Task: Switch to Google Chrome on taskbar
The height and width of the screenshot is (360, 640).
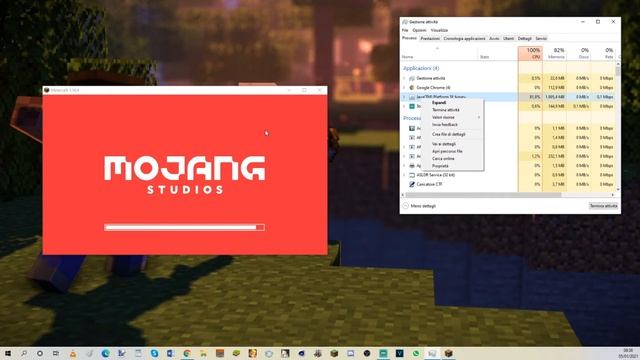Action: 187,353
